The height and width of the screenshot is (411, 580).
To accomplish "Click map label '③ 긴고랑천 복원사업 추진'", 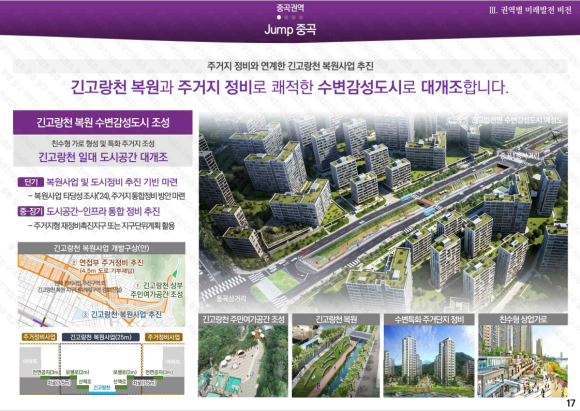I will point(122,314).
